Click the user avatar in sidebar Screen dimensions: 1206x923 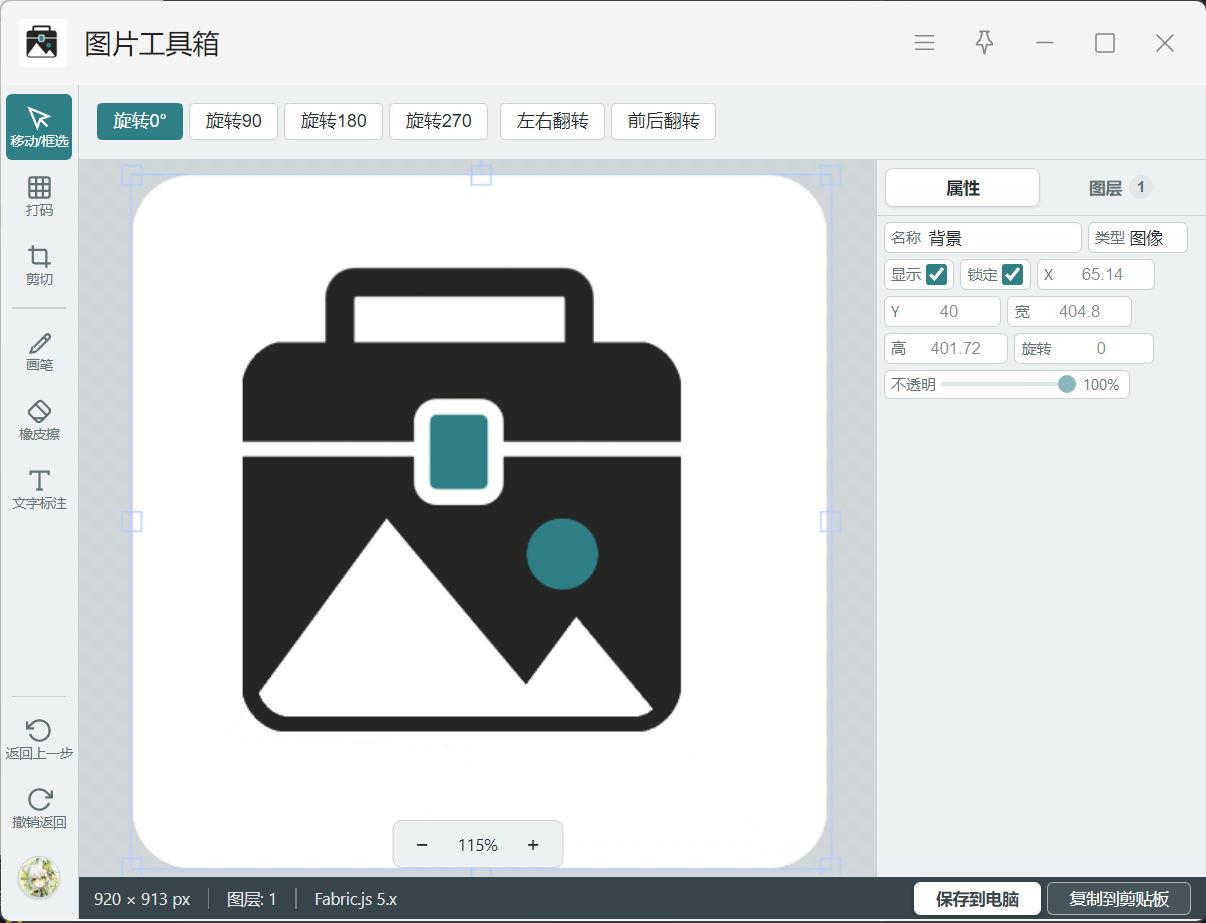click(40, 877)
